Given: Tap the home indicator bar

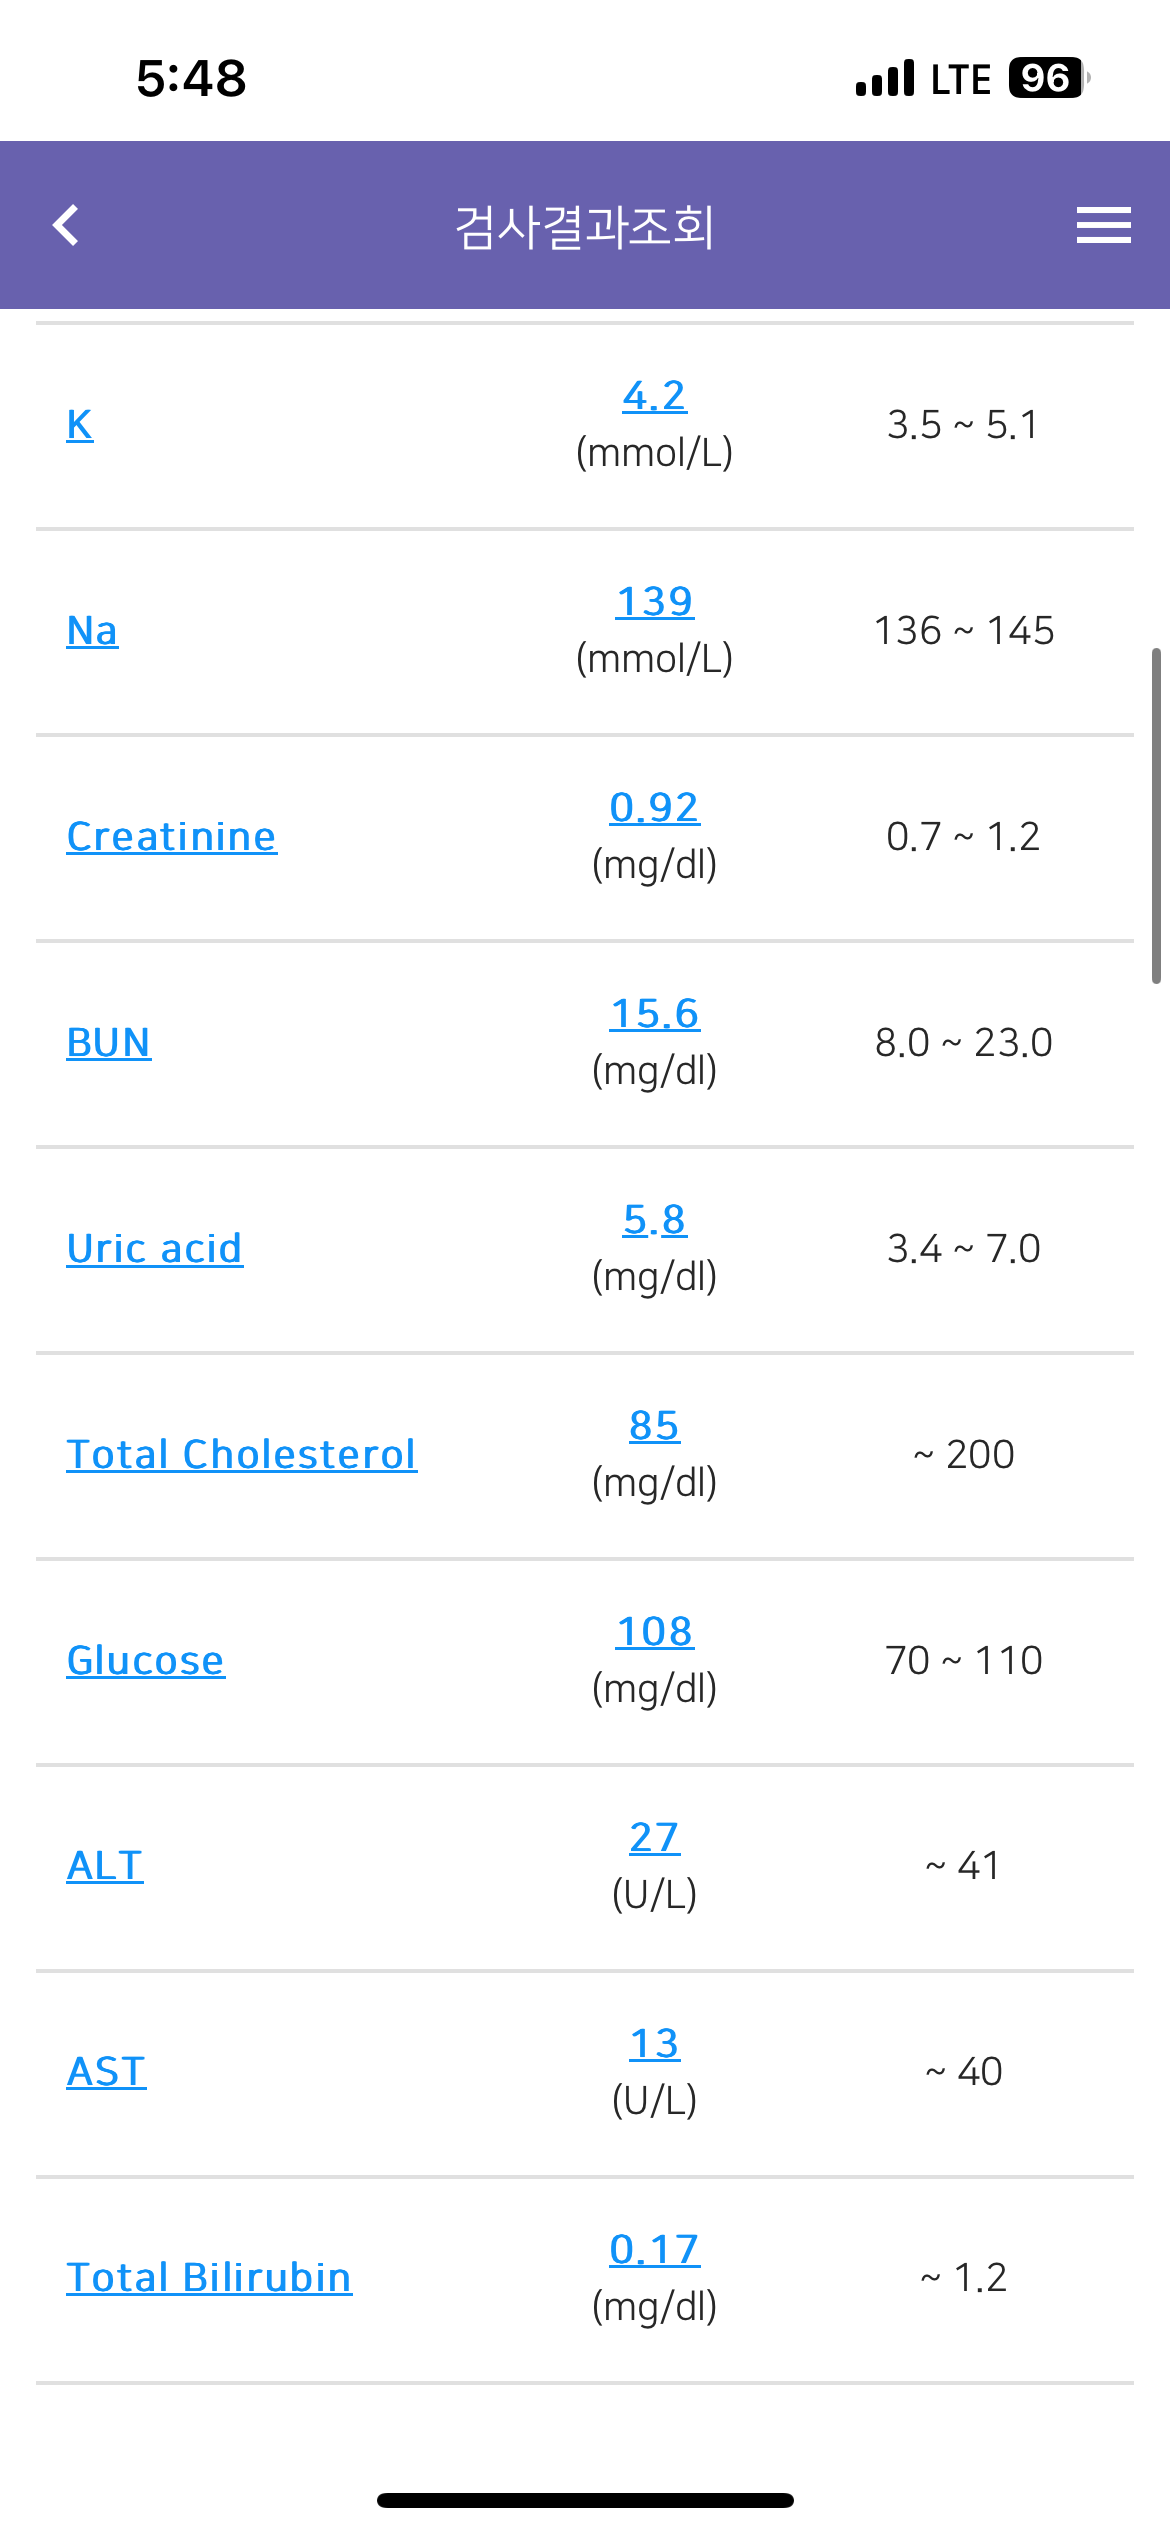Looking at the screenshot, I should (x=585, y=2500).
